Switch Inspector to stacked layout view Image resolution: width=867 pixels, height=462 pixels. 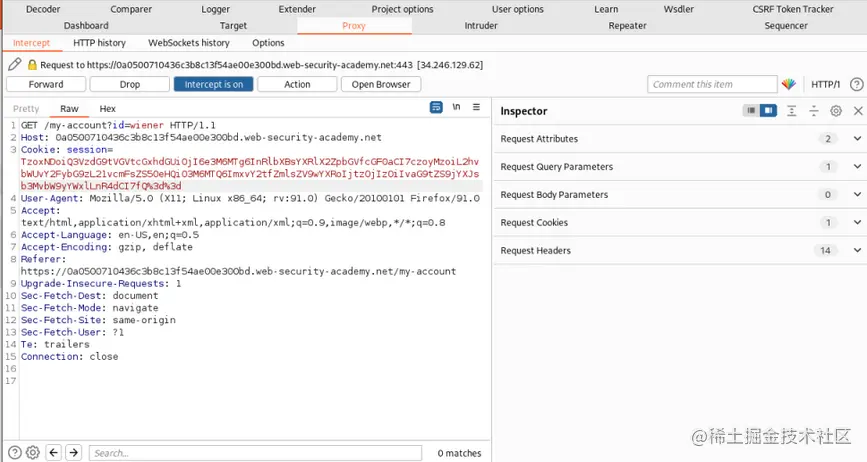751,111
